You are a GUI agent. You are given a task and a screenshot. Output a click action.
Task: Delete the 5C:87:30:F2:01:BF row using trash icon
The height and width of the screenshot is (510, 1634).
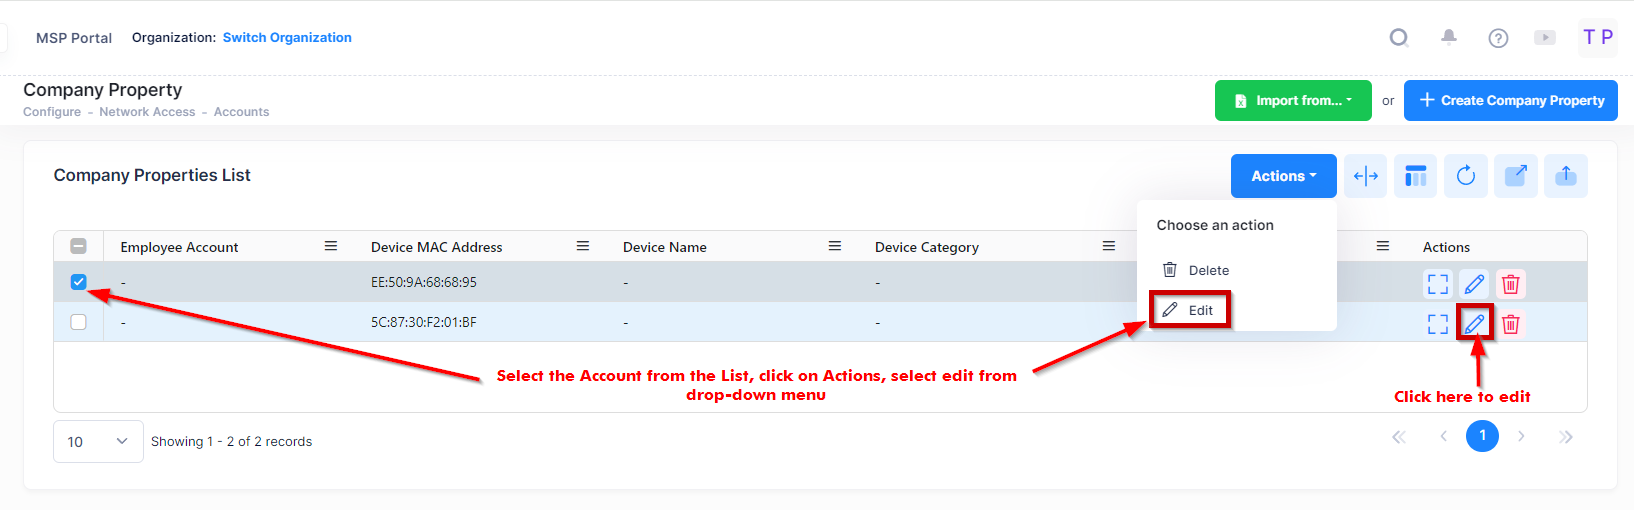1511,324
